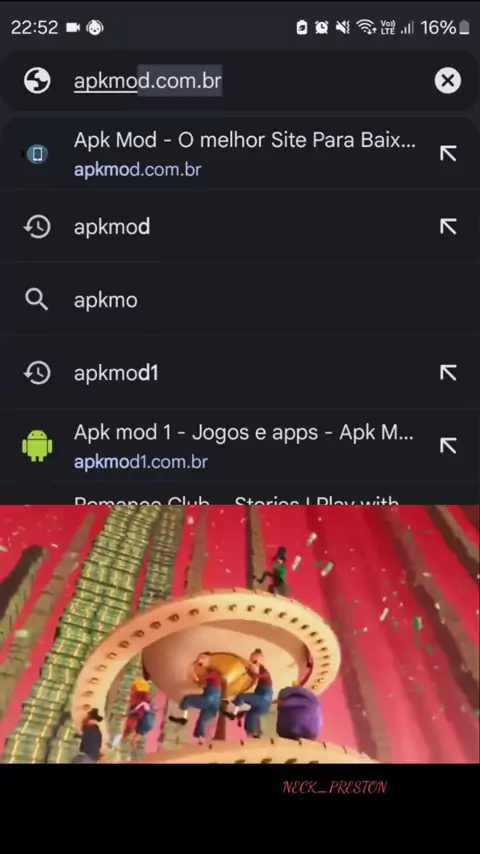Open Apk Mod - O melhor Site suggestion
Image resolution: width=480 pixels, height=854 pixels.
click(240, 154)
